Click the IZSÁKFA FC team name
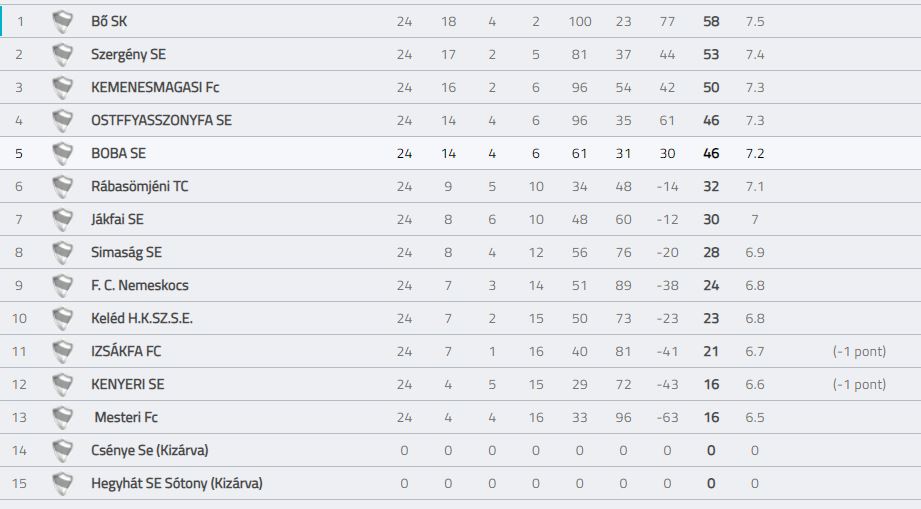This screenshot has height=509, width=921. coord(126,351)
